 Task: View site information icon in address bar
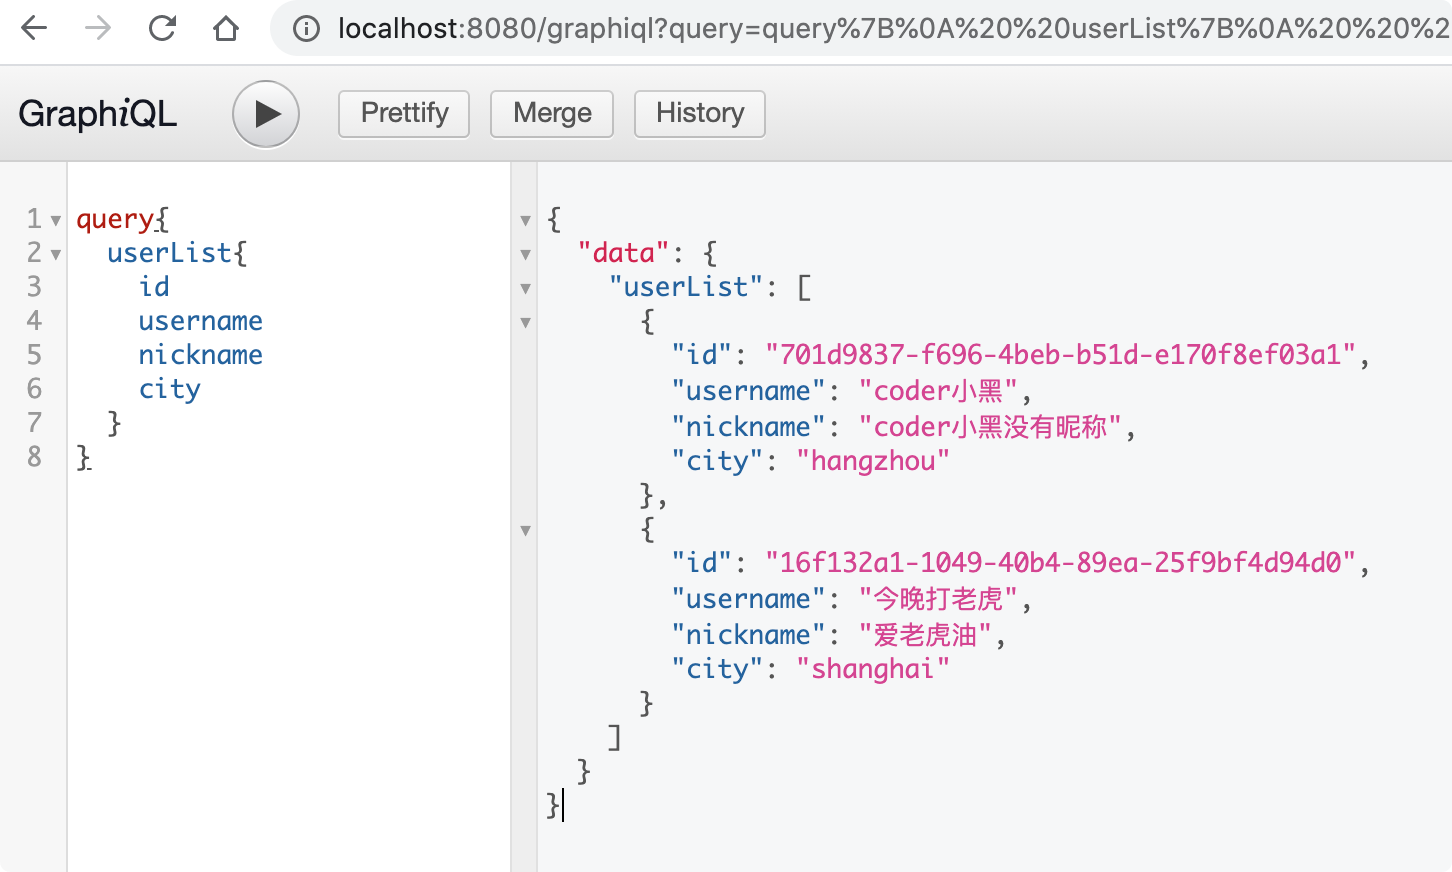pos(306,29)
